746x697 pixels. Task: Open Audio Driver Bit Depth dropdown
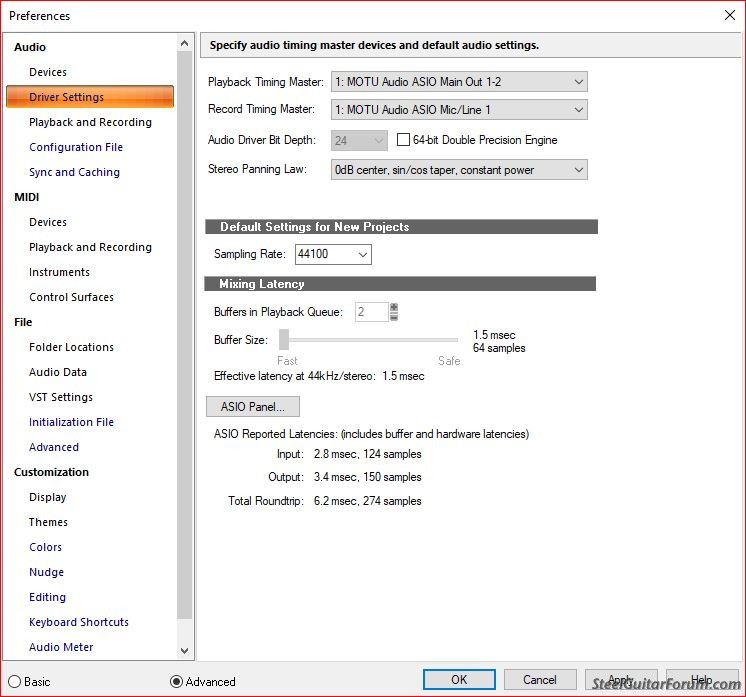(359, 140)
